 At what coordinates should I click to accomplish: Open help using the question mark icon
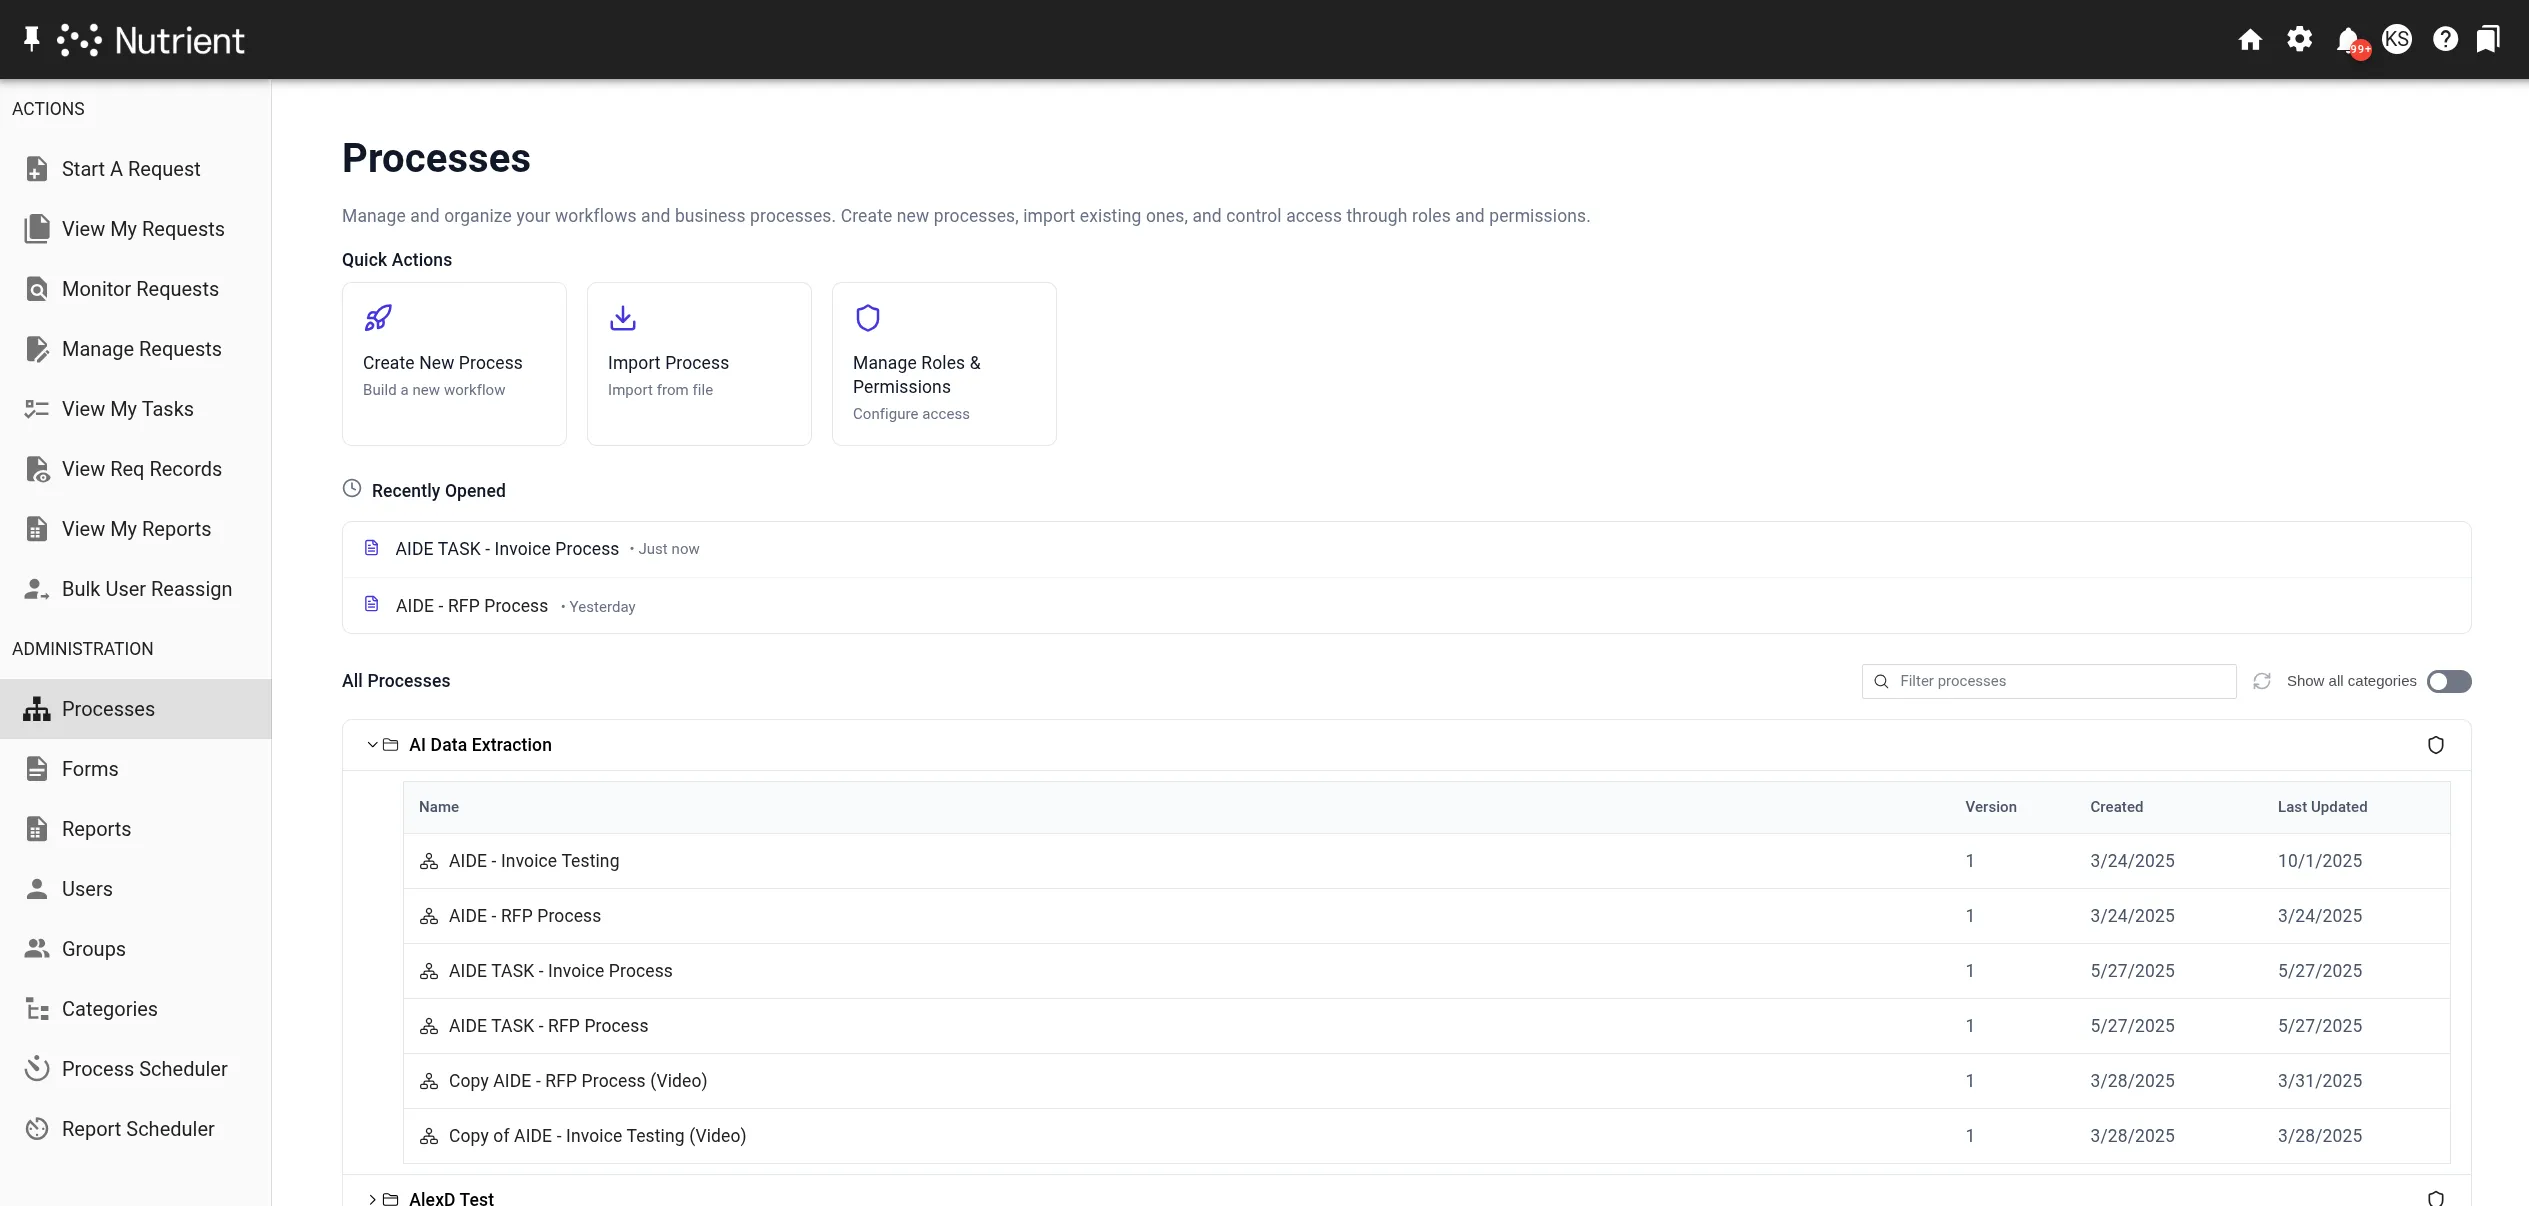[2446, 39]
